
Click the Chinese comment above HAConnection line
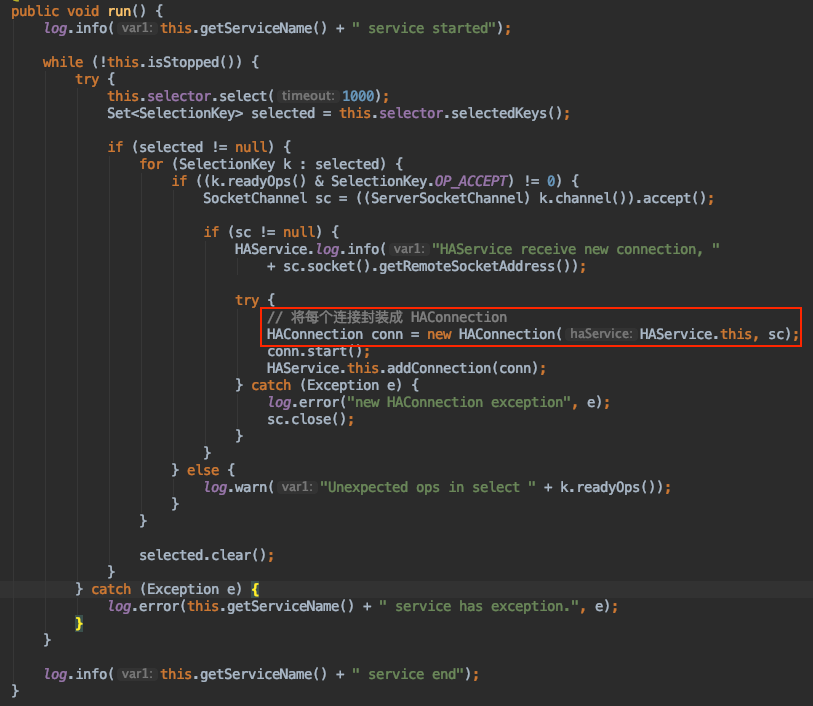[x=387, y=317]
